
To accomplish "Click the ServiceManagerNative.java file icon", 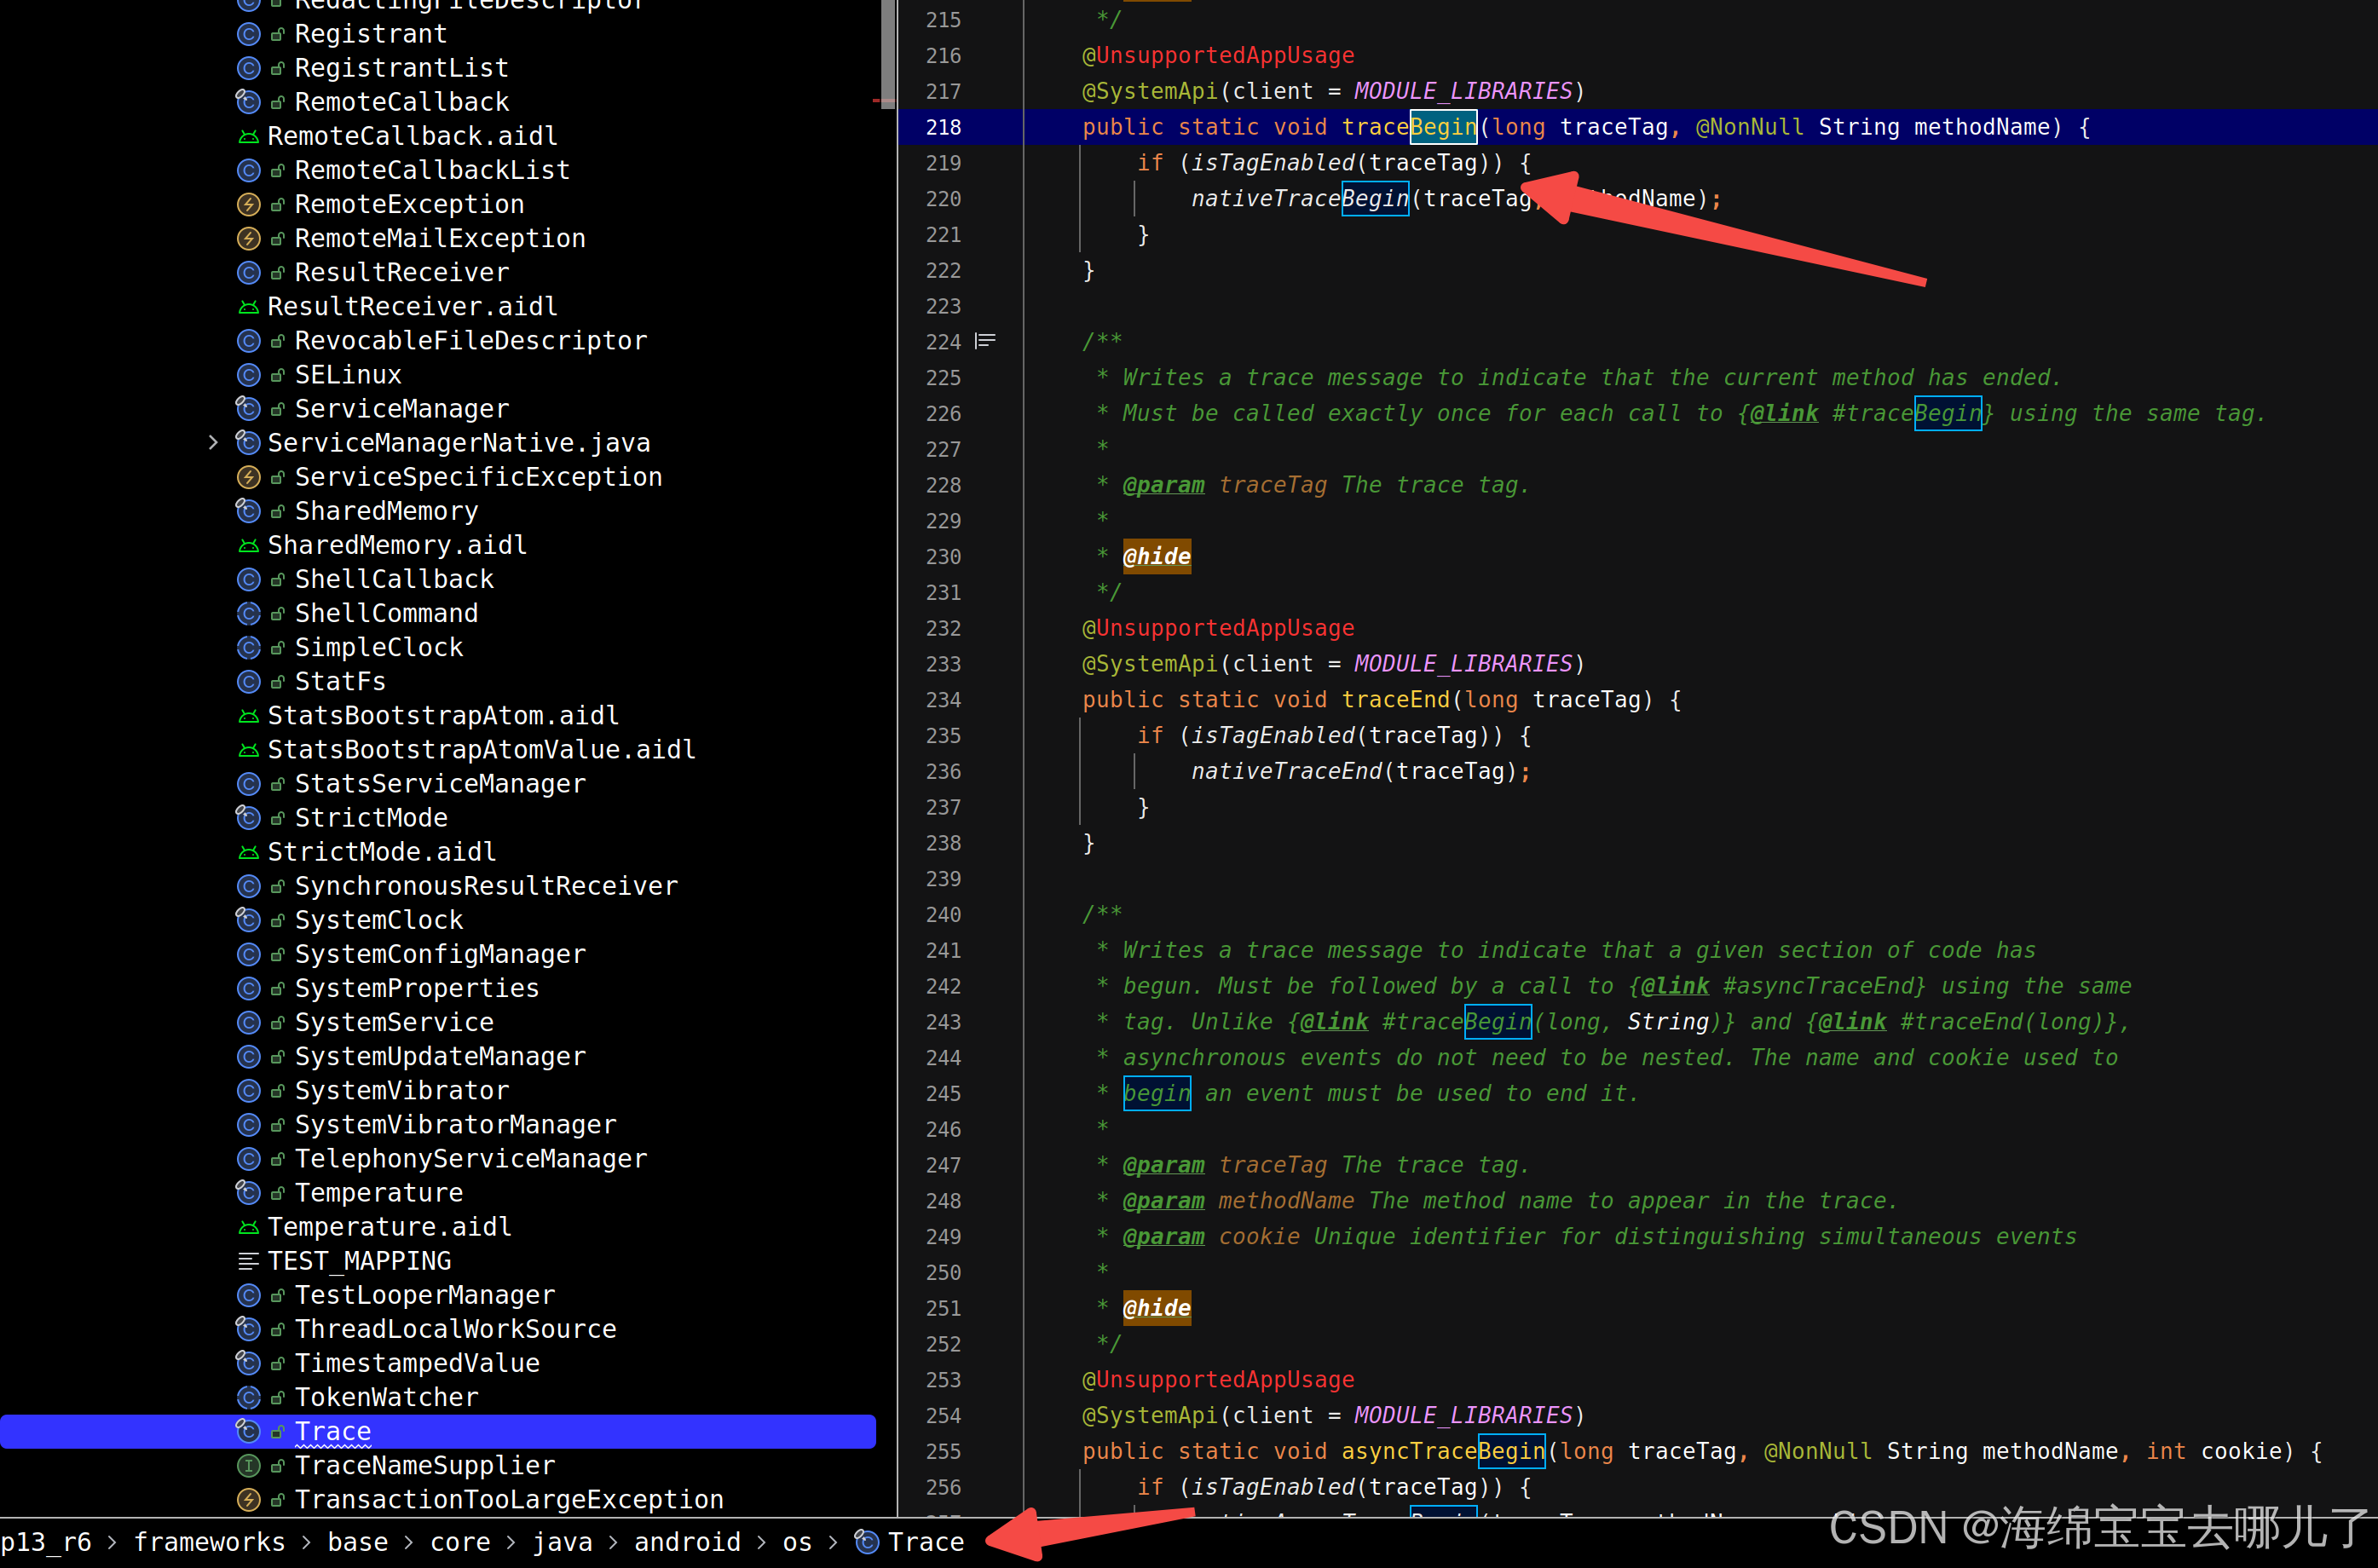I will pyautogui.click(x=248, y=442).
